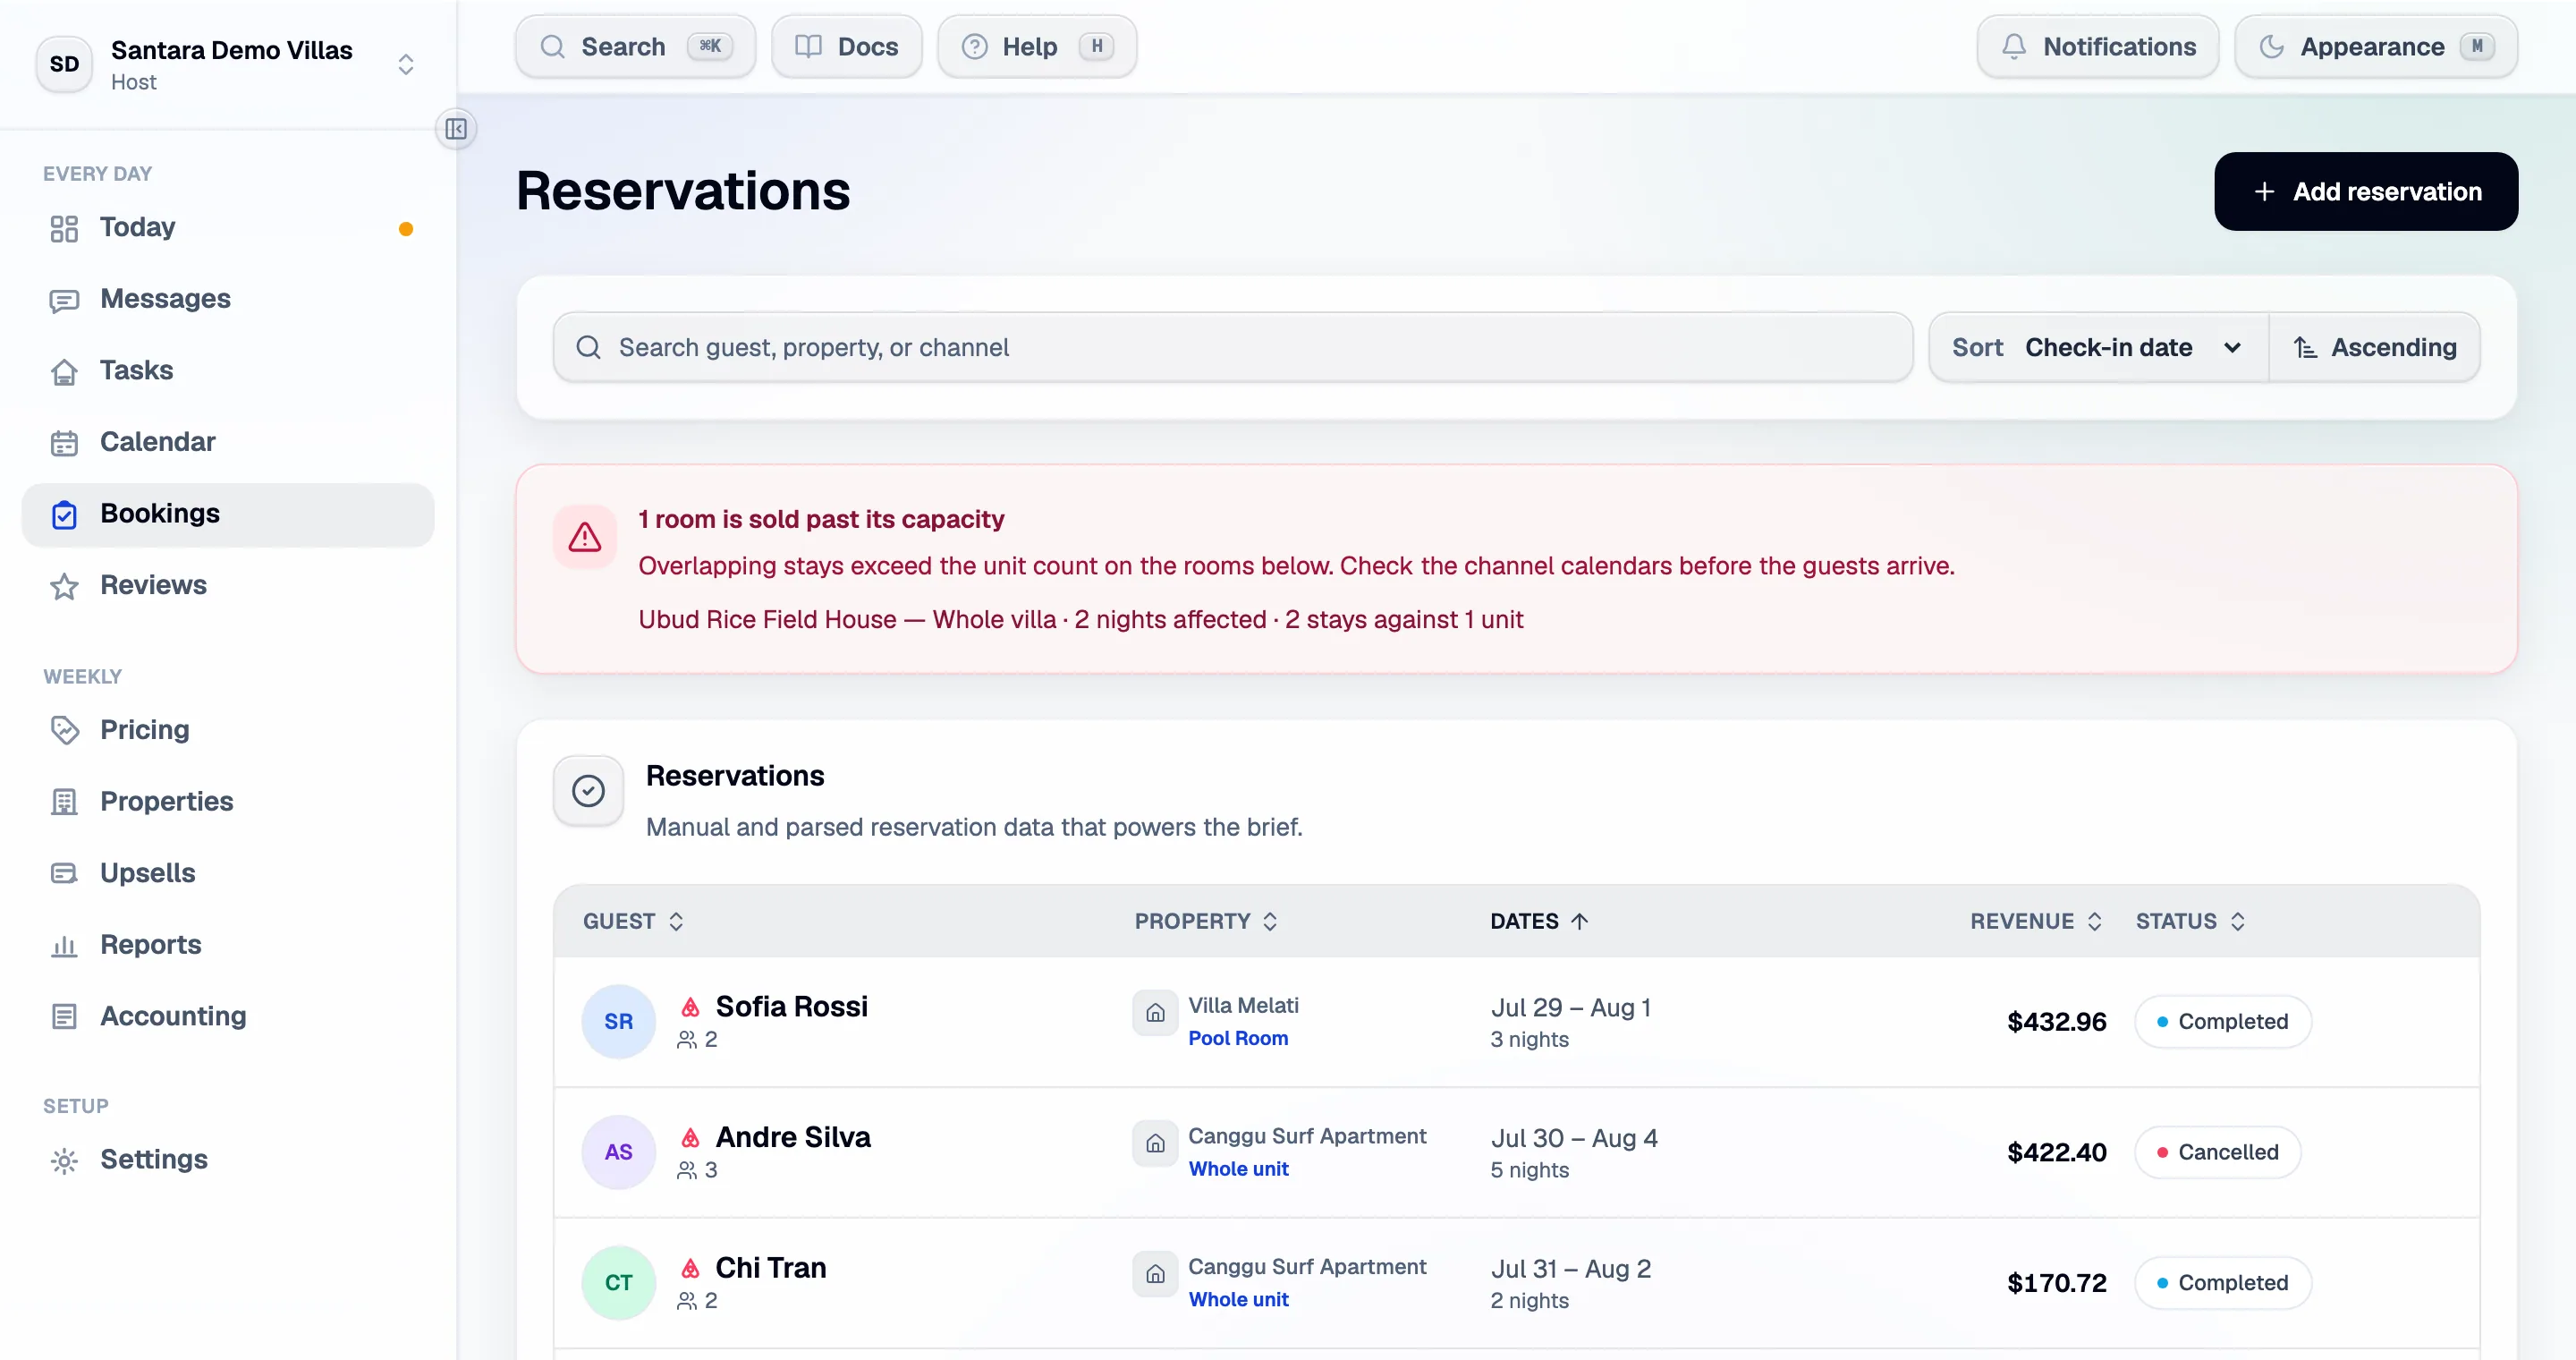Viewport: 2576px width, 1360px height.
Task: Click the Airbnb icon beside Chi Tran
Action: [690, 1268]
